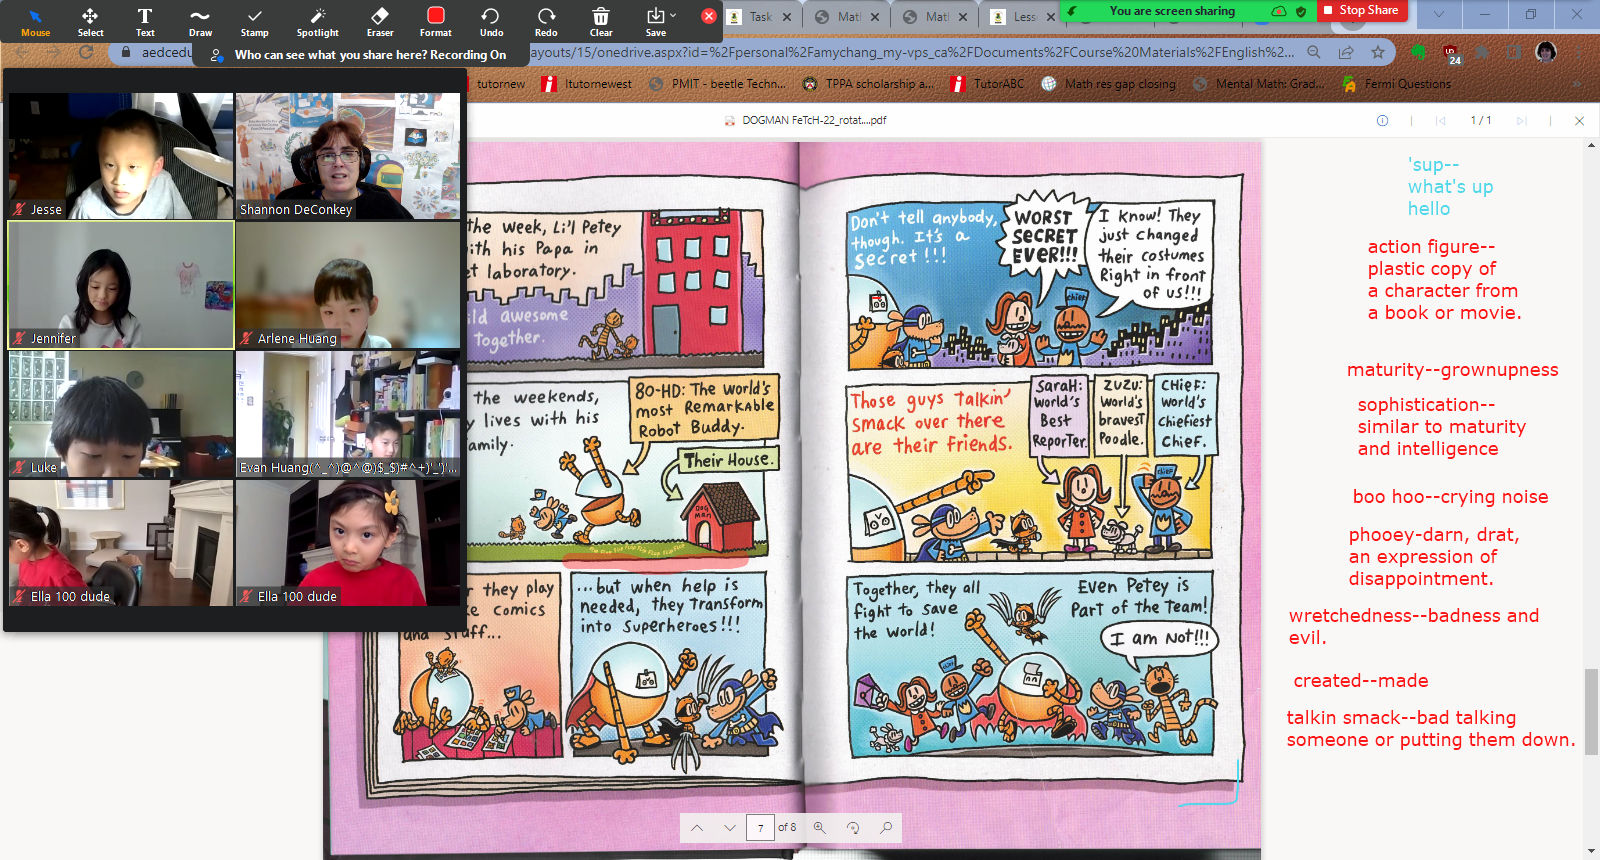Screen dimensions: 1600x860
Task: Click the scrollbar down arrow
Action: click(1591, 851)
